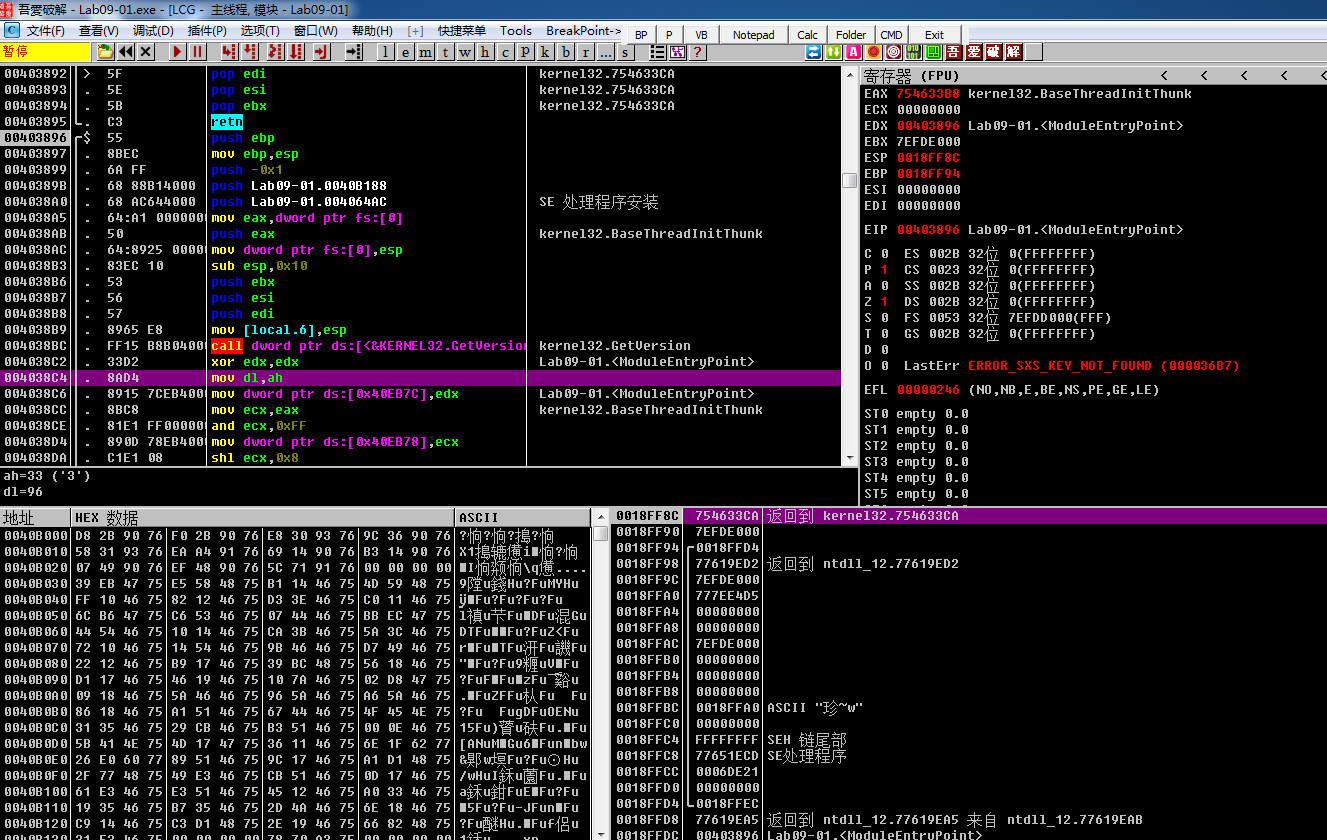This screenshot has width=1327, height=840.
Task: Open the 帮助(H) menu
Action: (x=372, y=31)
